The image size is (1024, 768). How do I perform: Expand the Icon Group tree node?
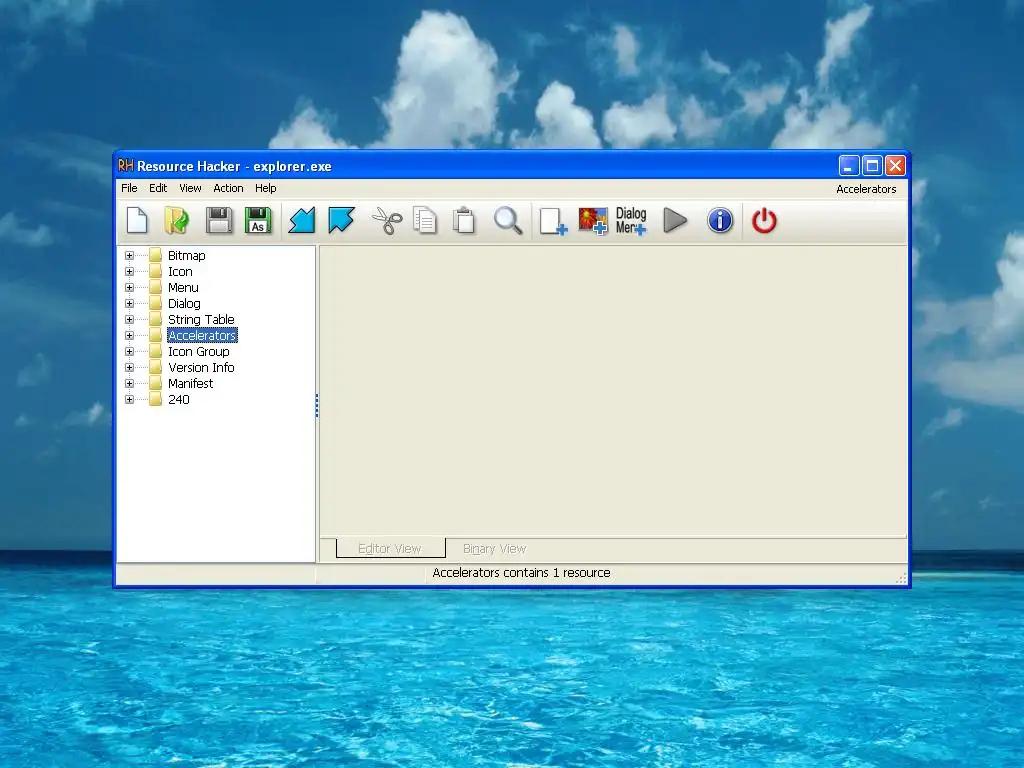point(129,351)
